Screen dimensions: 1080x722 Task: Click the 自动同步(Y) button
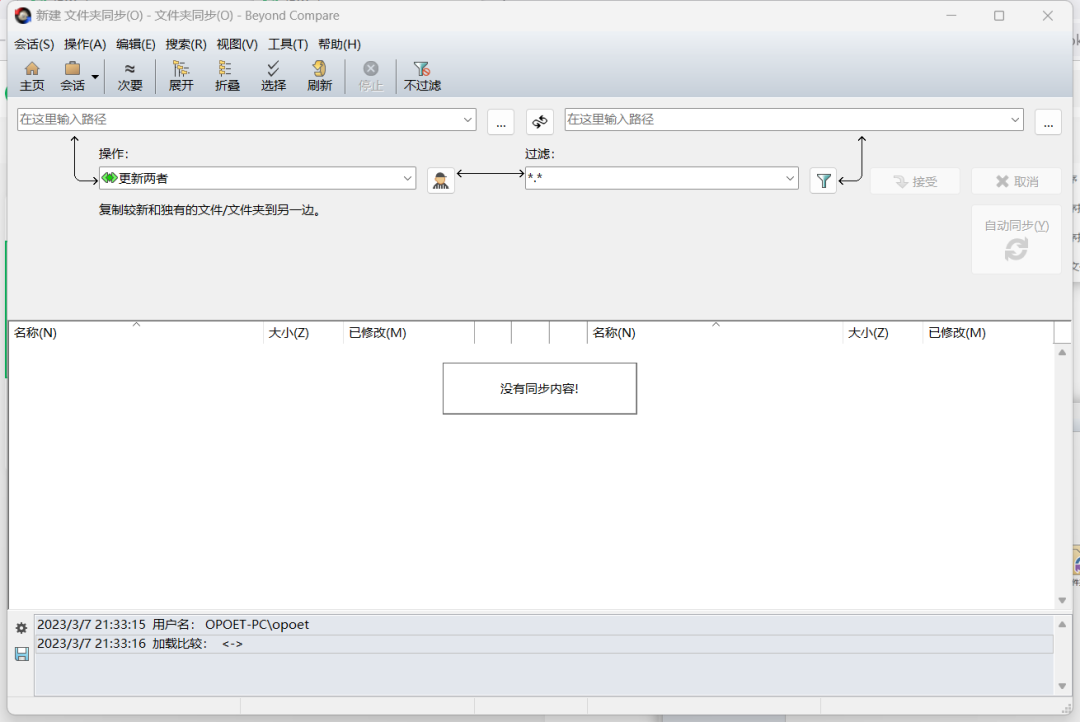(x=1017, y=239)
